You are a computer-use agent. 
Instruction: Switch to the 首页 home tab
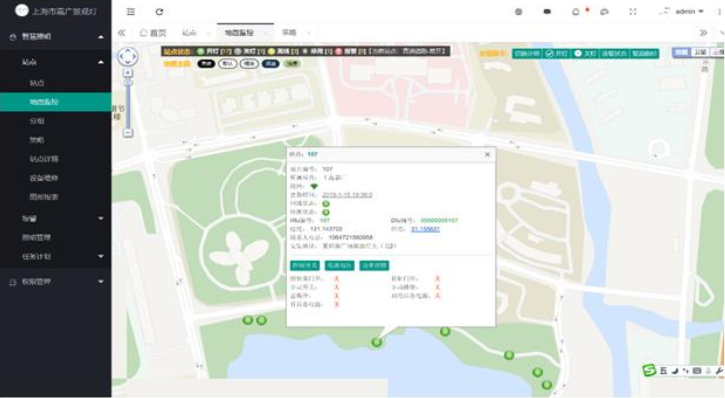[153, 33]
